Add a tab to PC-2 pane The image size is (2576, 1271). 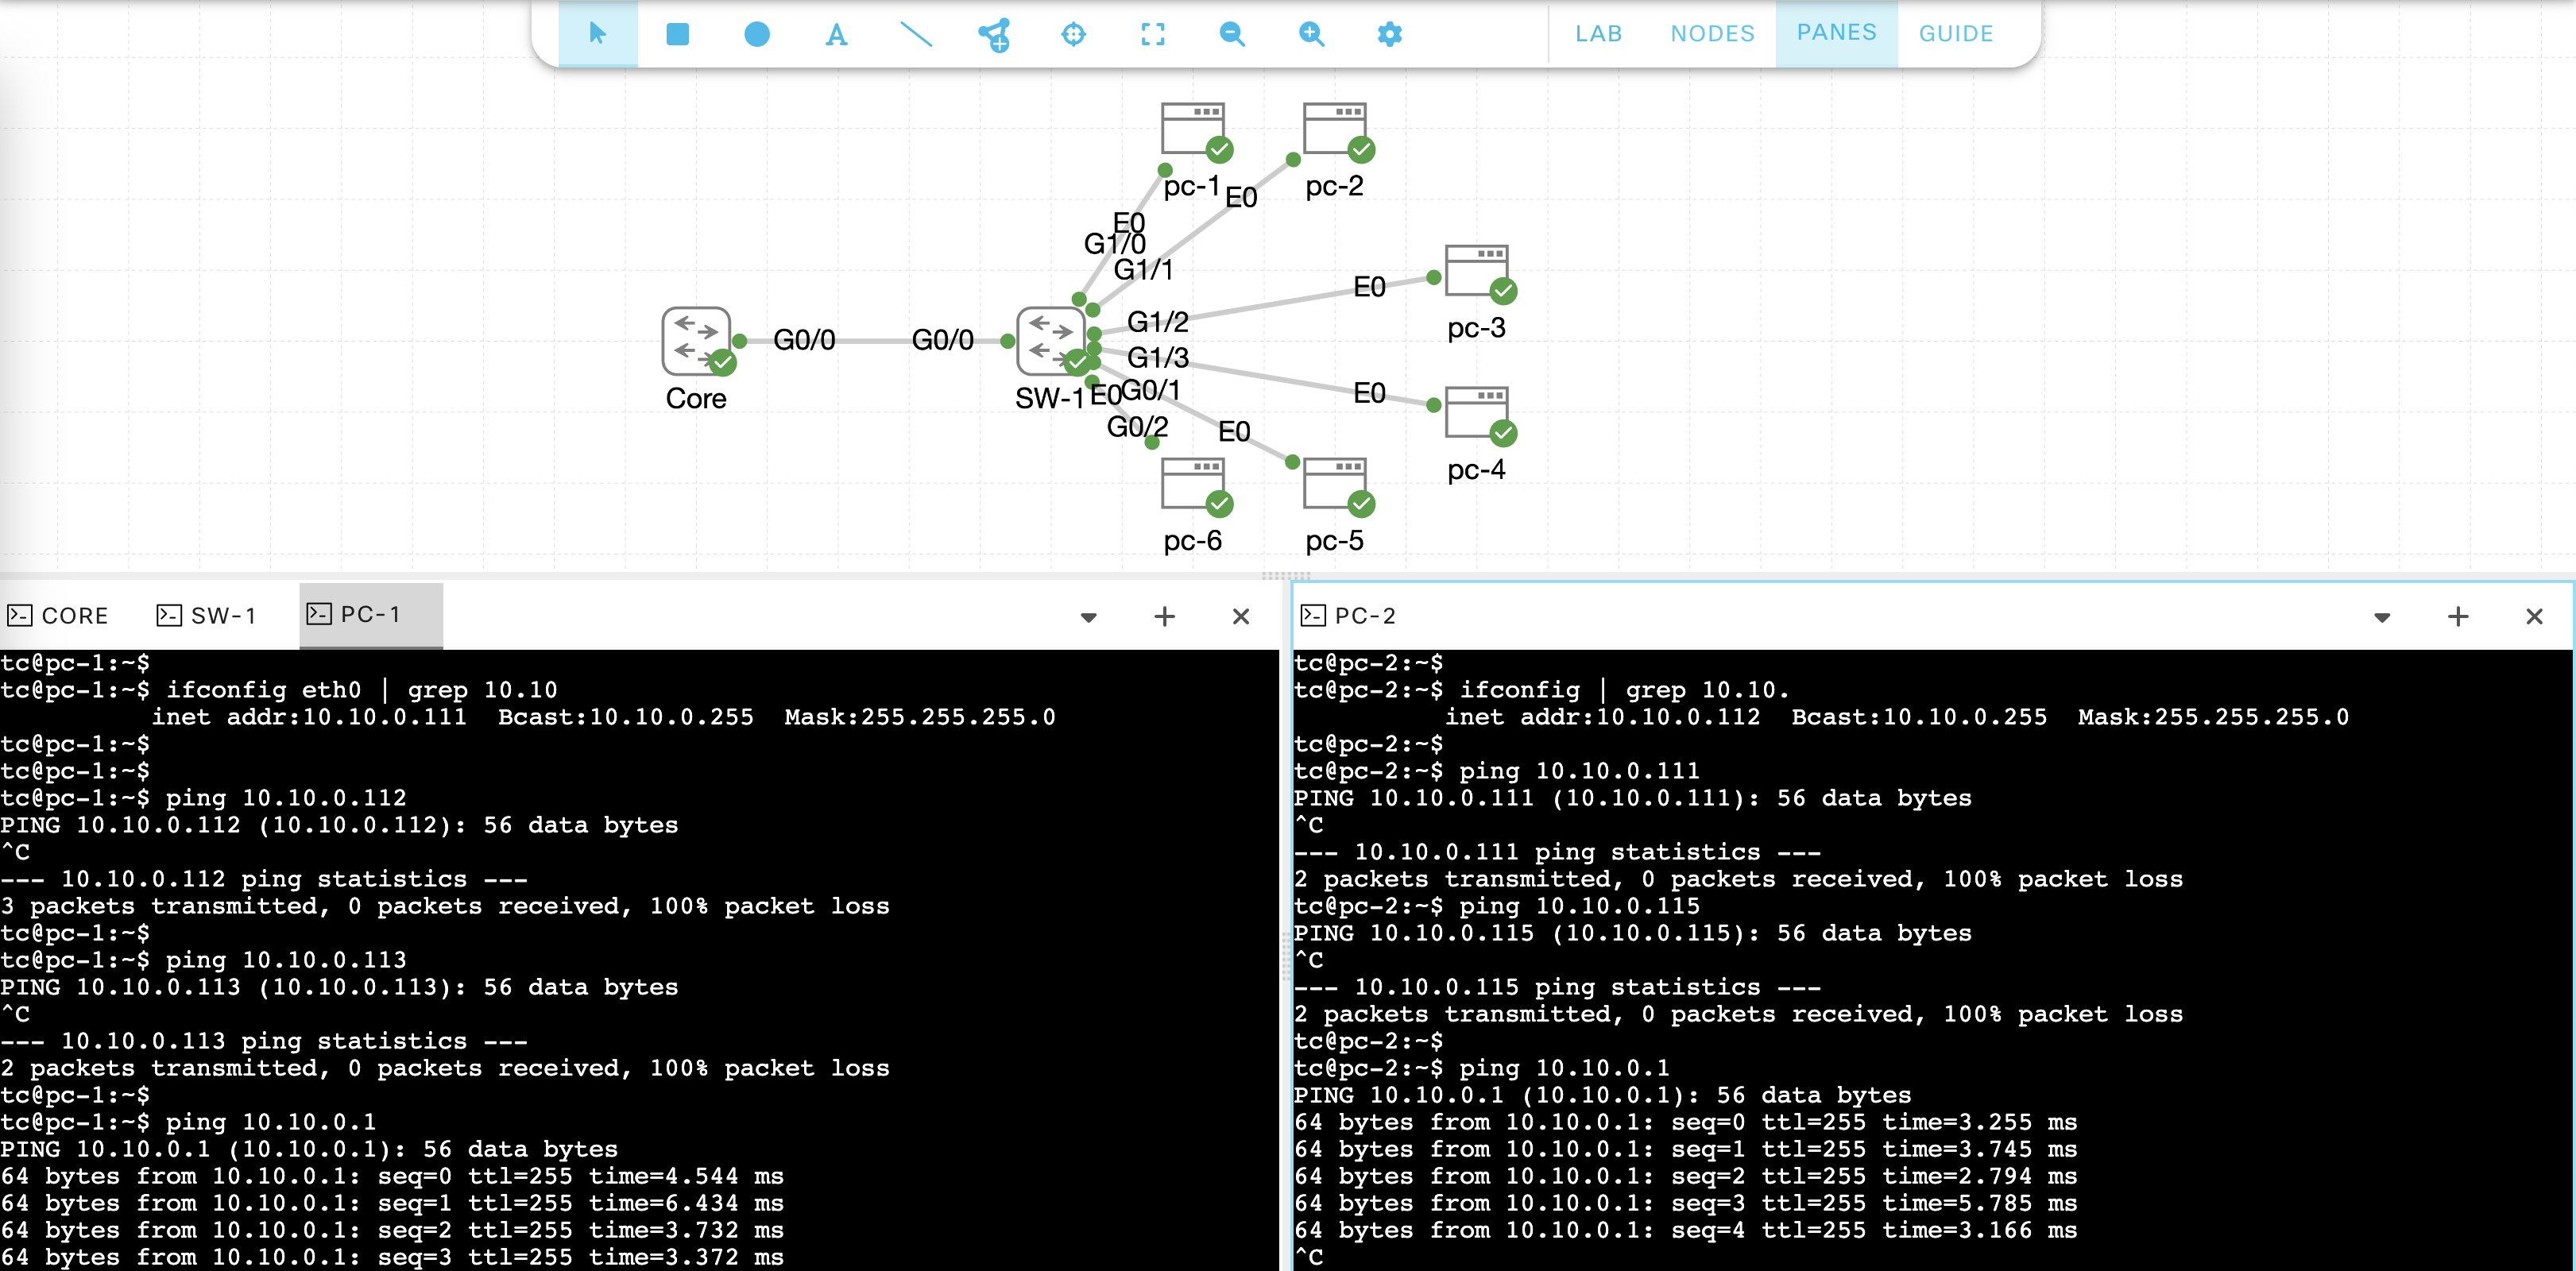[x=2457, y=616]
